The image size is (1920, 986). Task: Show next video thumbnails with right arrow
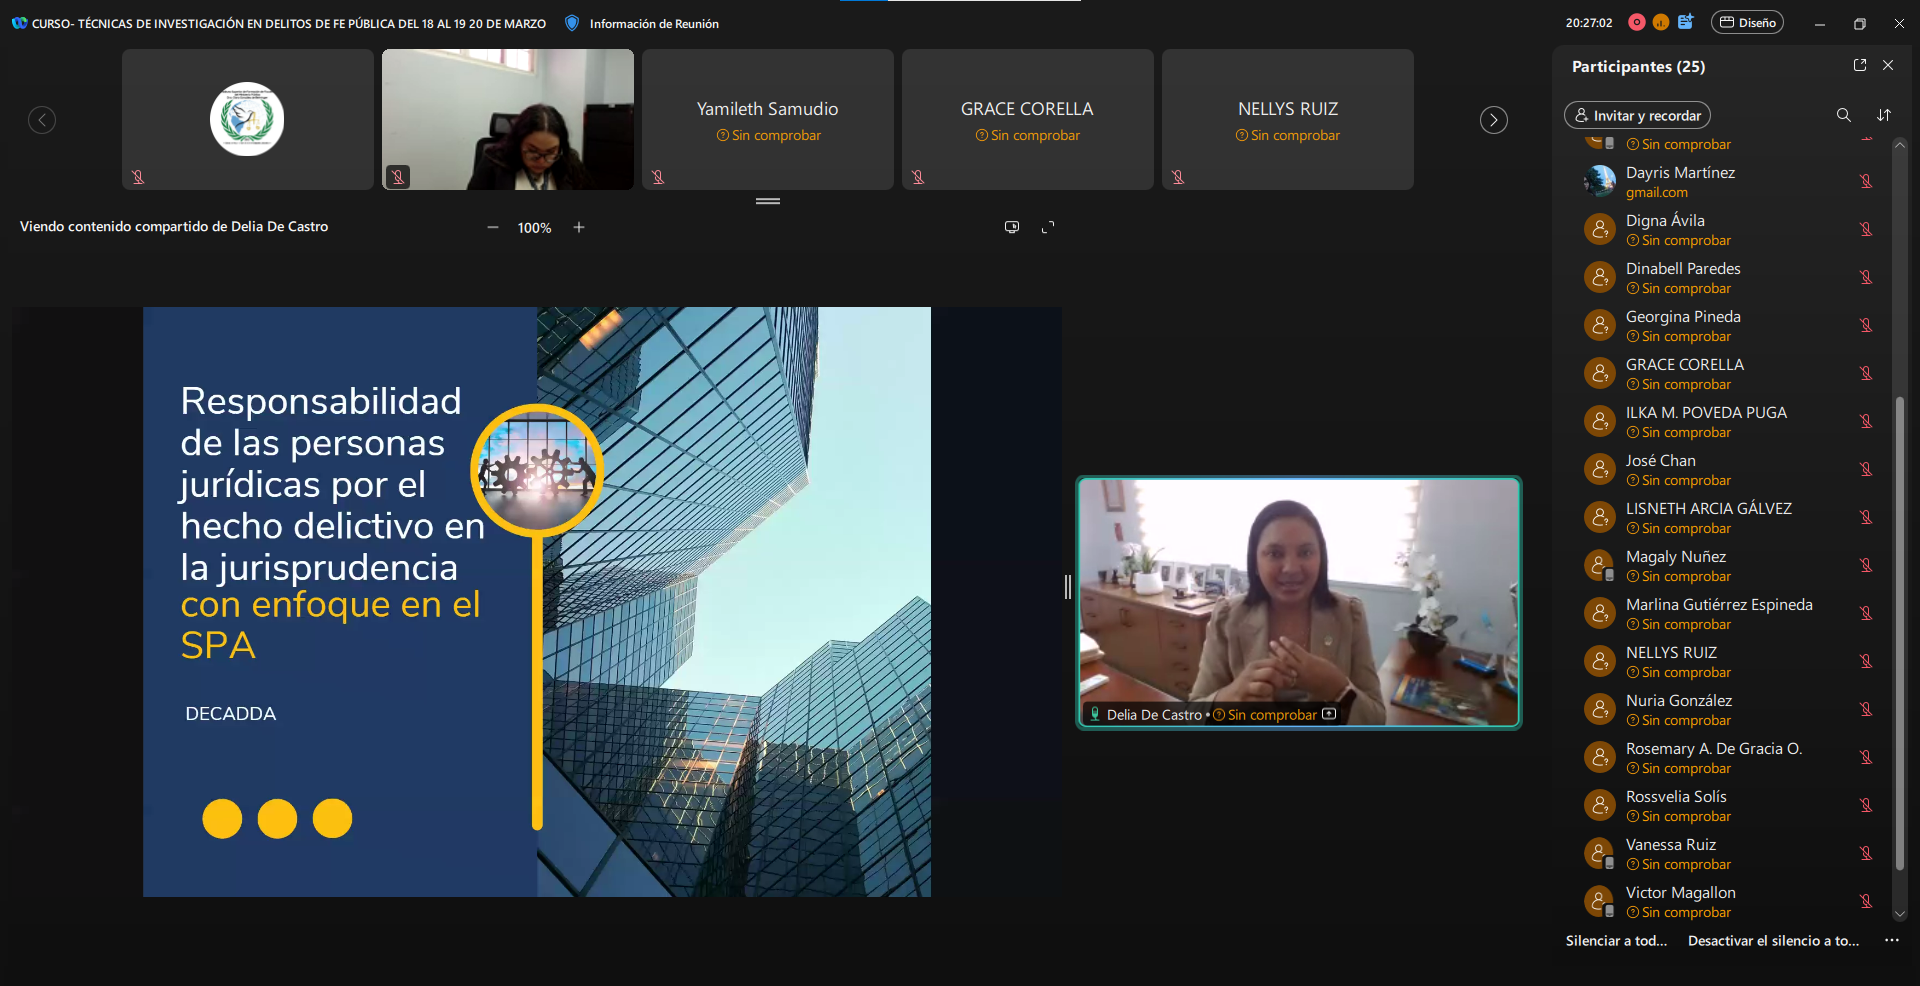tap(1493, 120)
